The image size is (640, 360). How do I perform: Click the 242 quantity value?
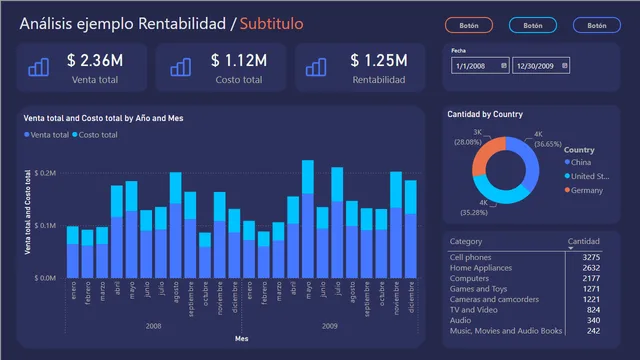[593, 331]
